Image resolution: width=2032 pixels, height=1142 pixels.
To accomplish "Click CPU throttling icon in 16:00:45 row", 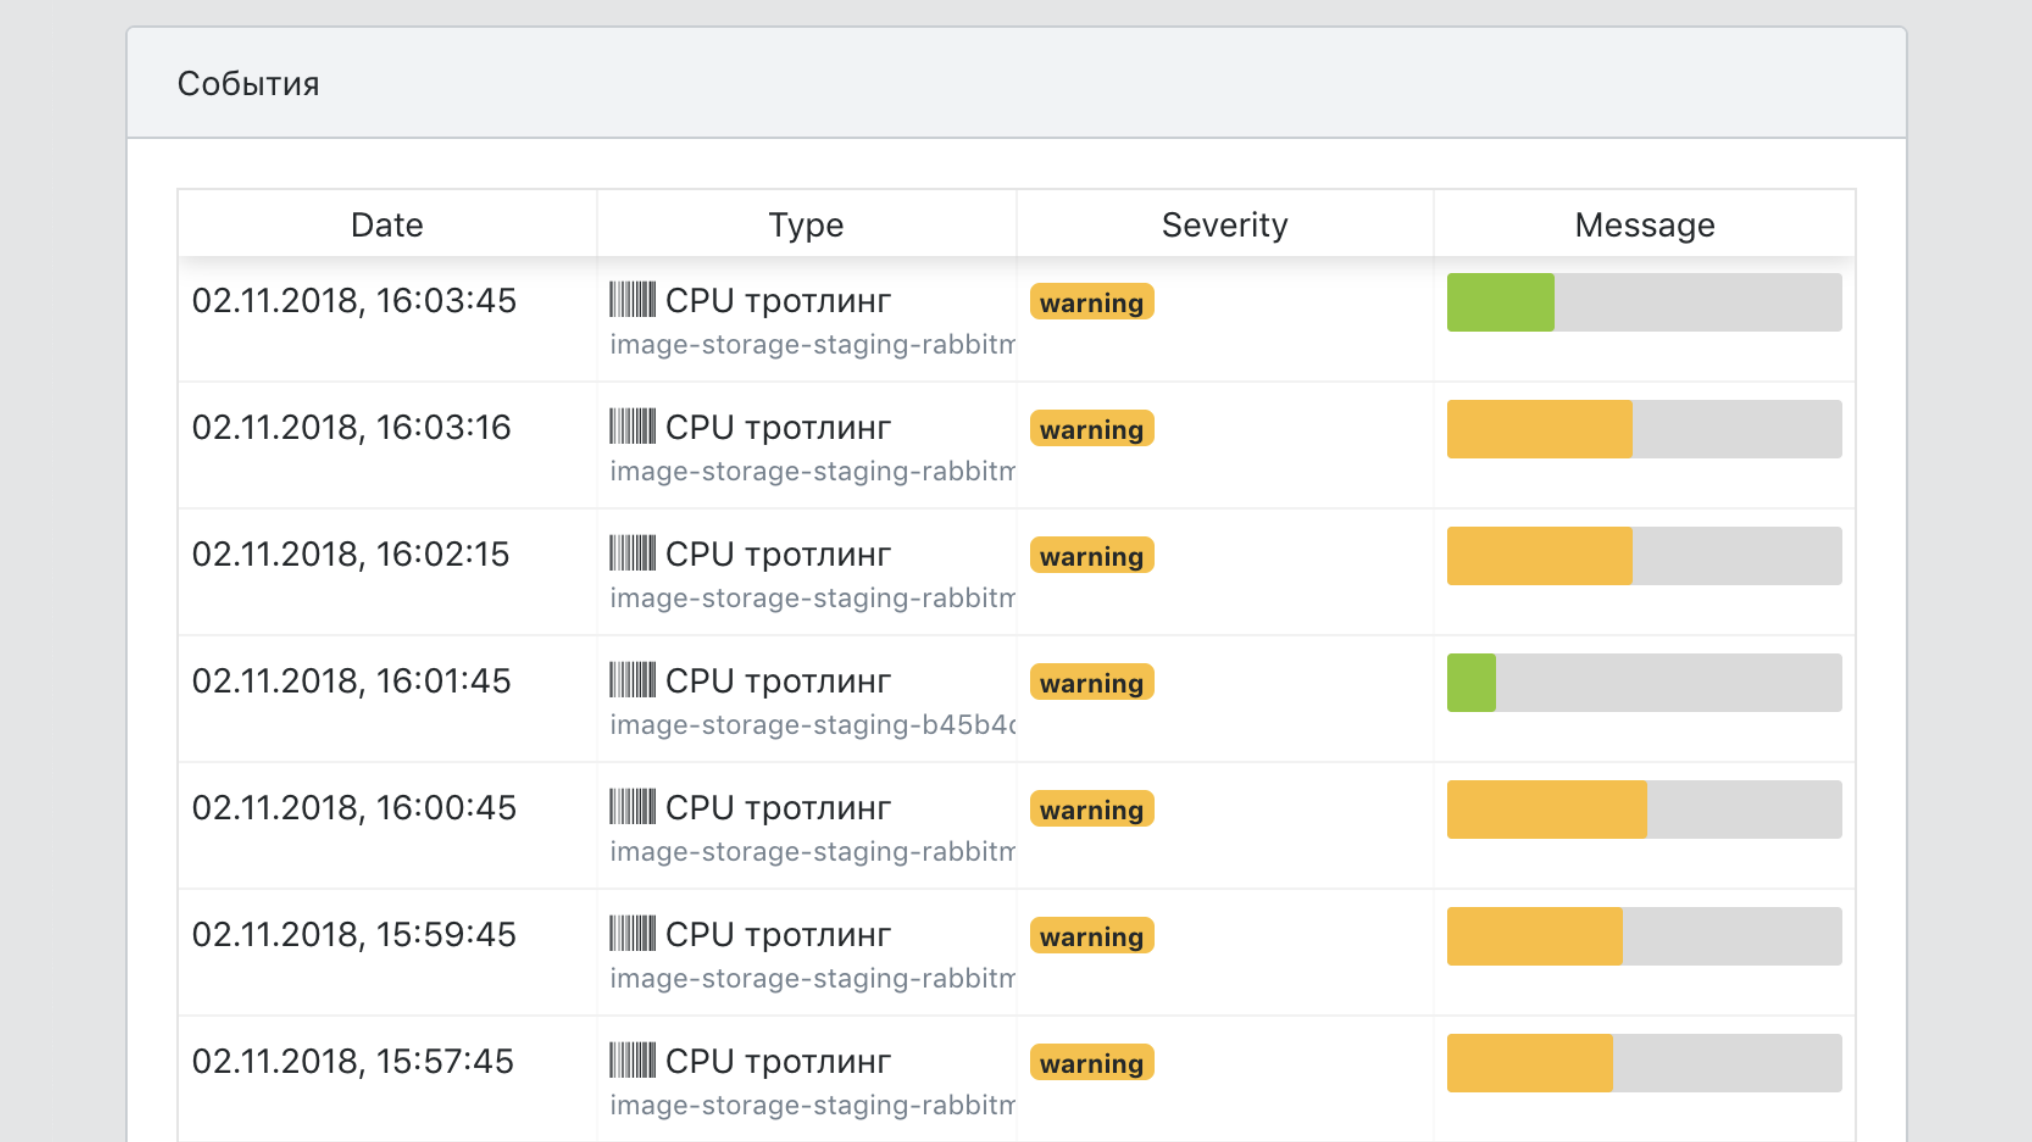I will pos(632,807).
